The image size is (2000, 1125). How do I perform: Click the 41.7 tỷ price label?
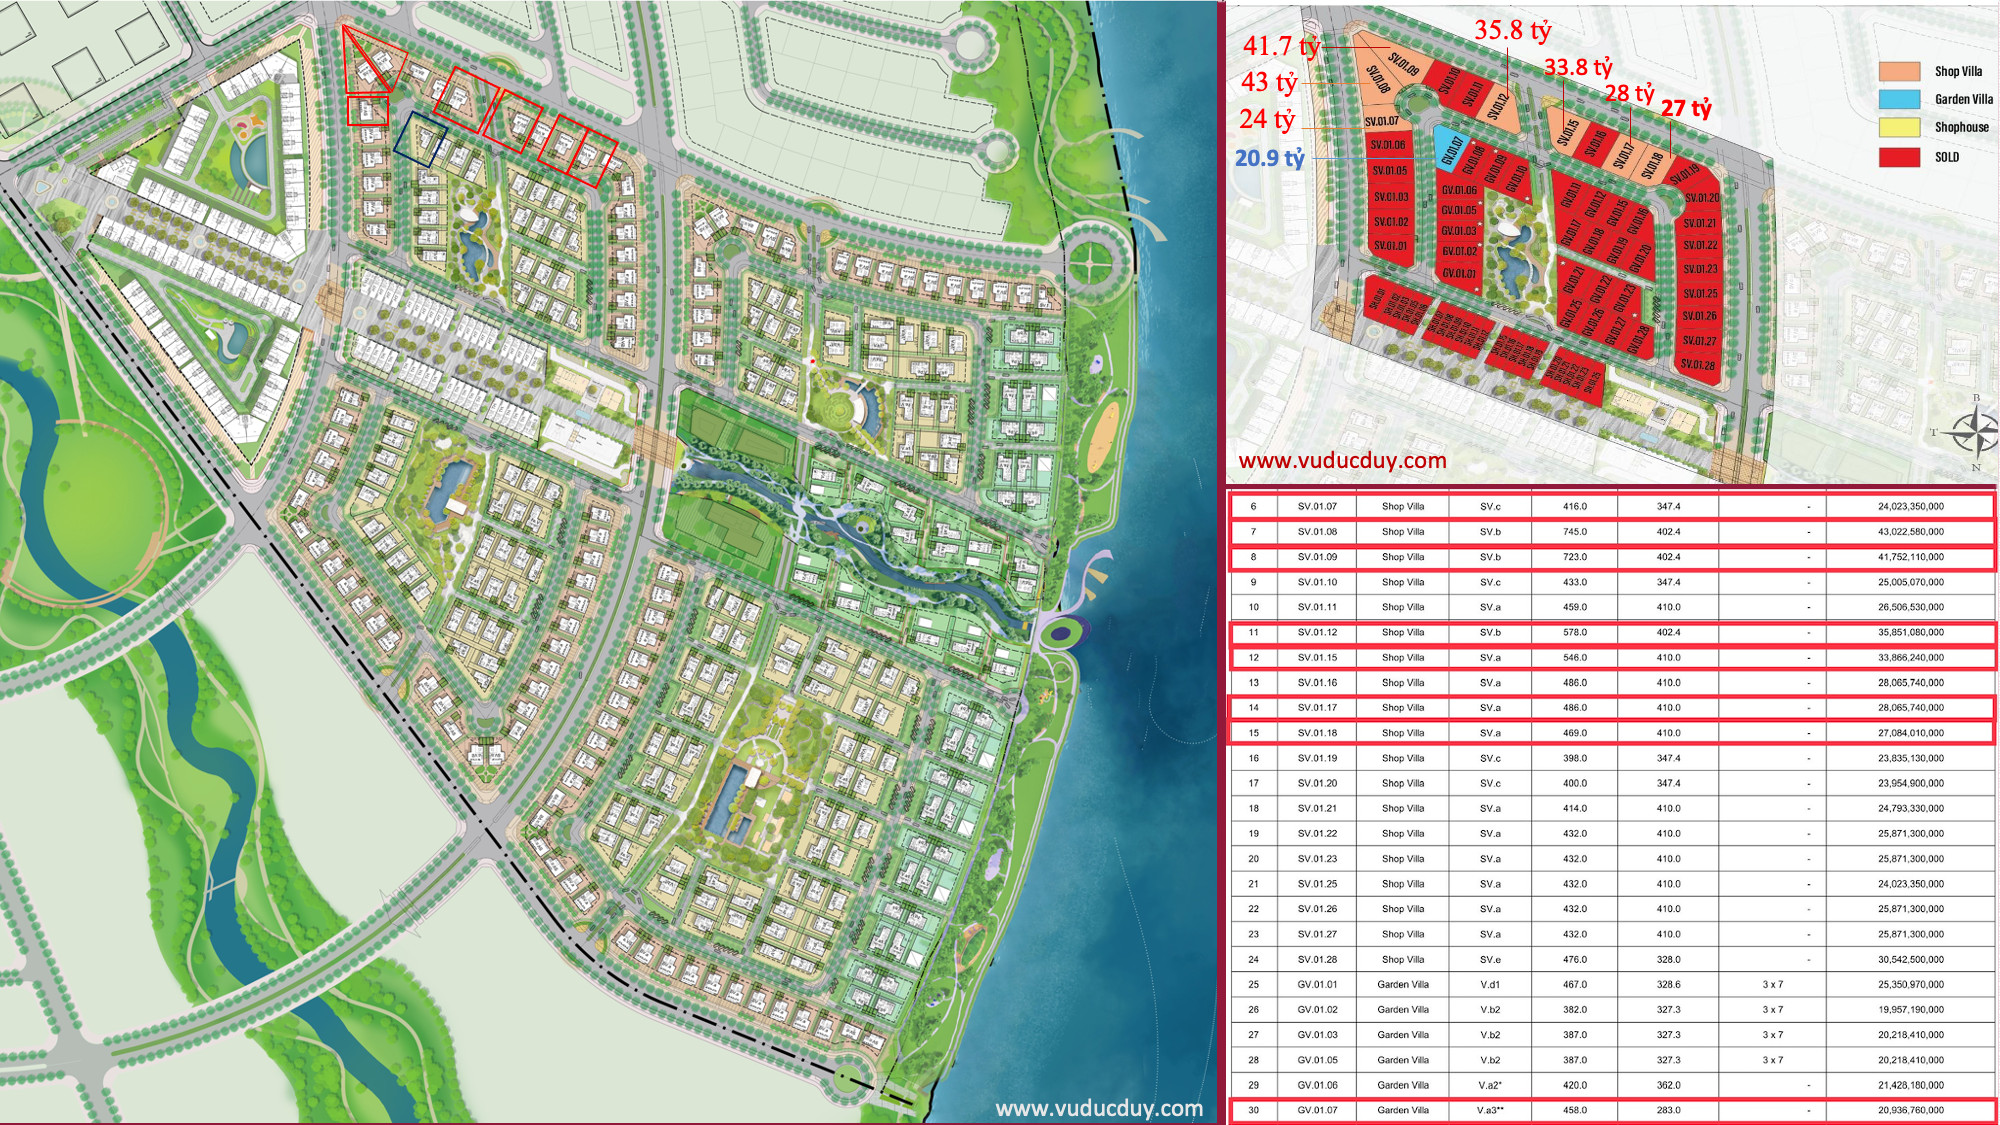(x=1281, y=46)
